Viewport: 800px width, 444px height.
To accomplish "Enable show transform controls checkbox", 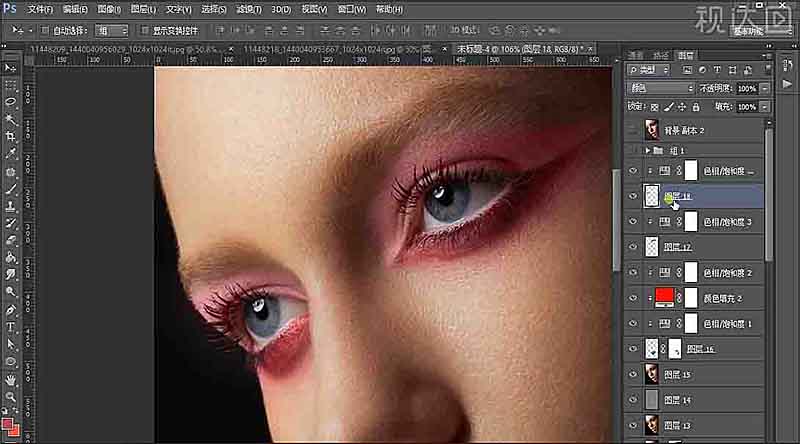I will pyautogui.click(x=144, y=31).
